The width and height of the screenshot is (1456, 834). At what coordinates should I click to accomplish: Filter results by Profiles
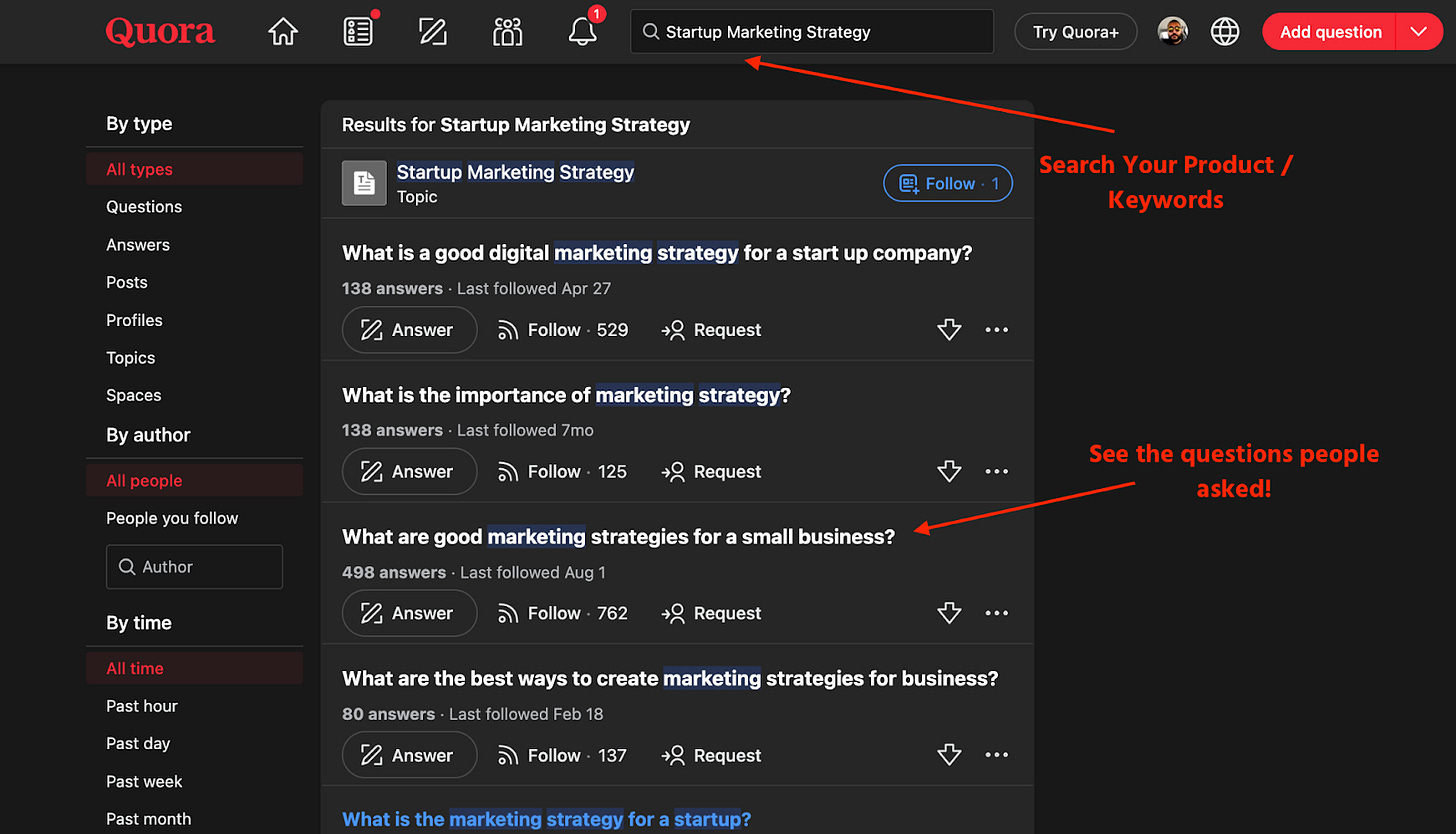[134, 321]
